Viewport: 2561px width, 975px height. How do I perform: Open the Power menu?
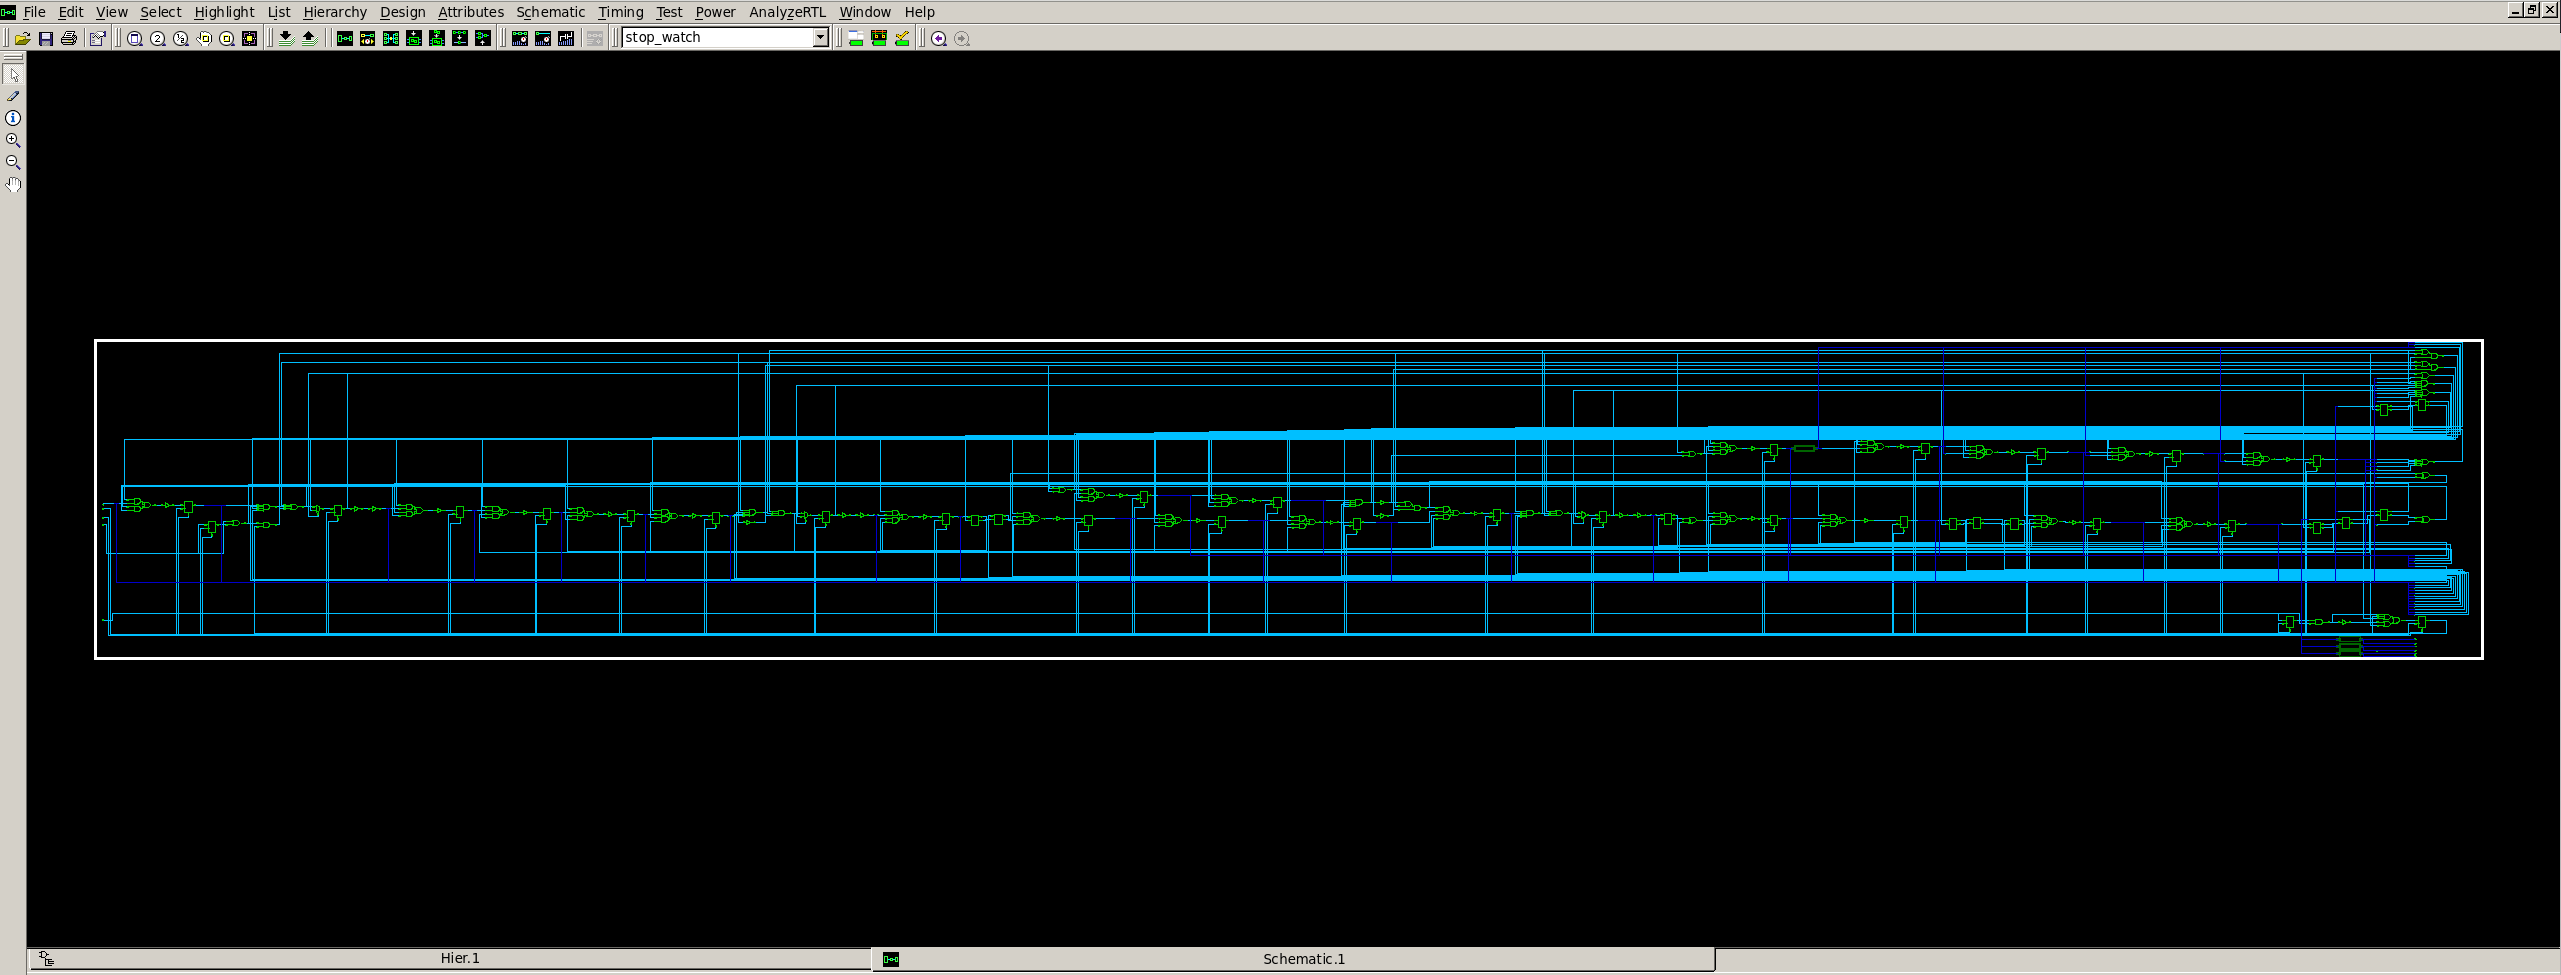(715, 12)
